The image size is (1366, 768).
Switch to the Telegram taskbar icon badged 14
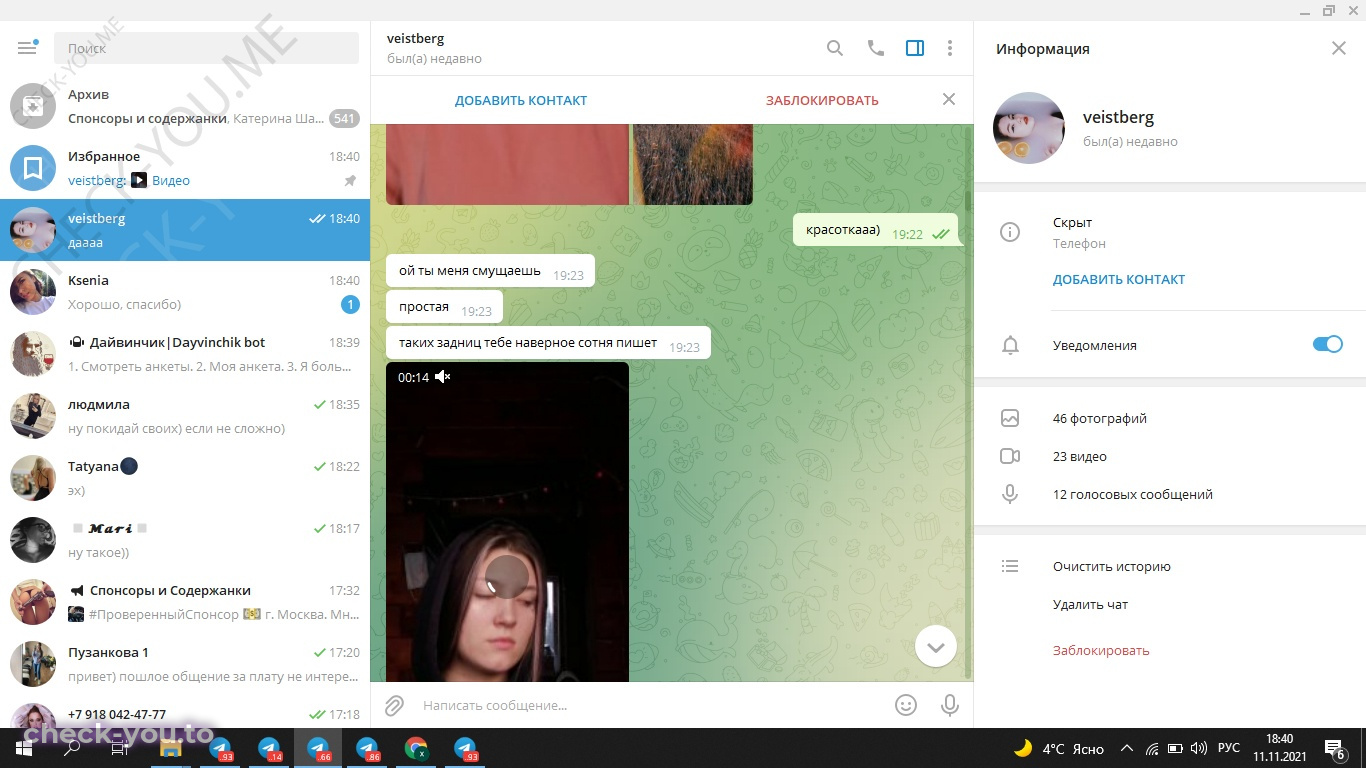click(x=269, y=748)
